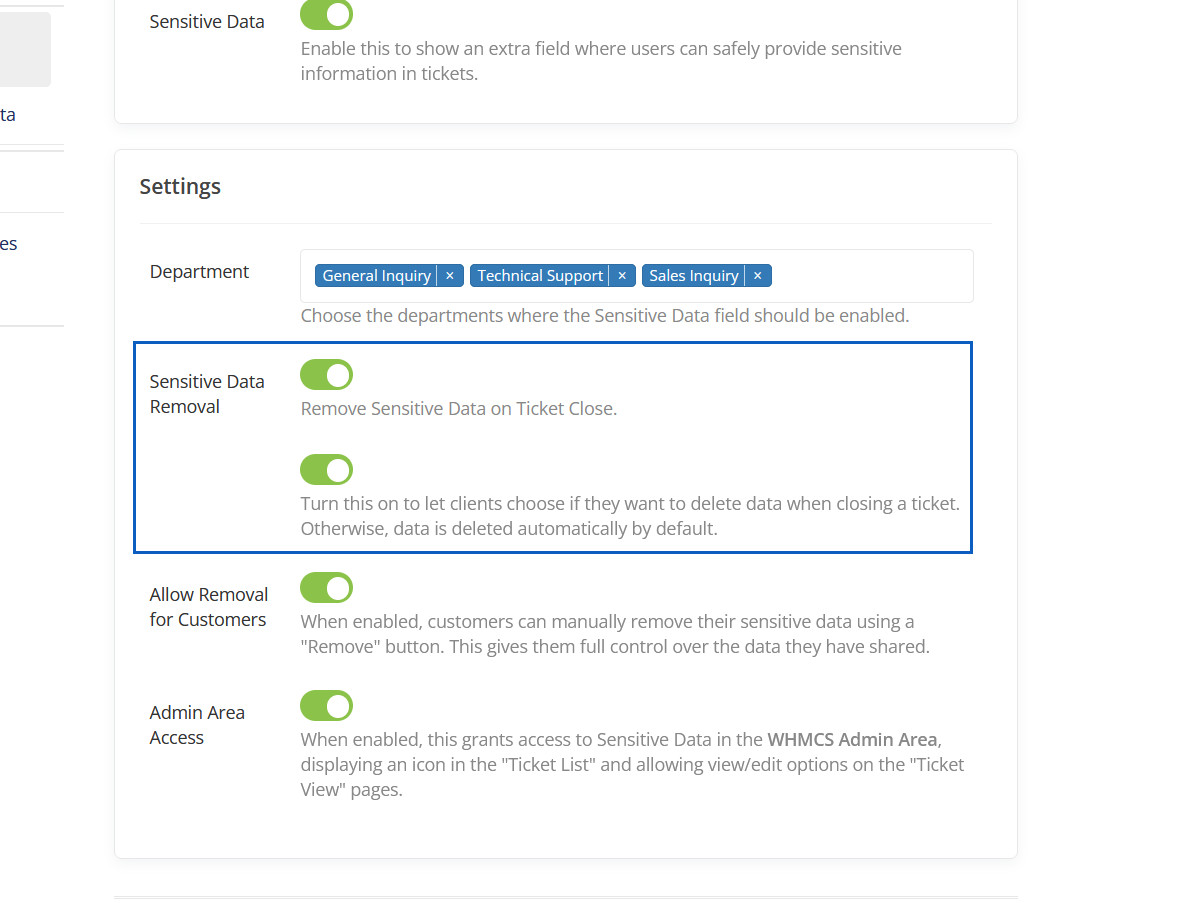Open the sidebar item ending in "es"
Image resolution: width=1200 pixels, height=914 pixels.
[x=9, y=244]
